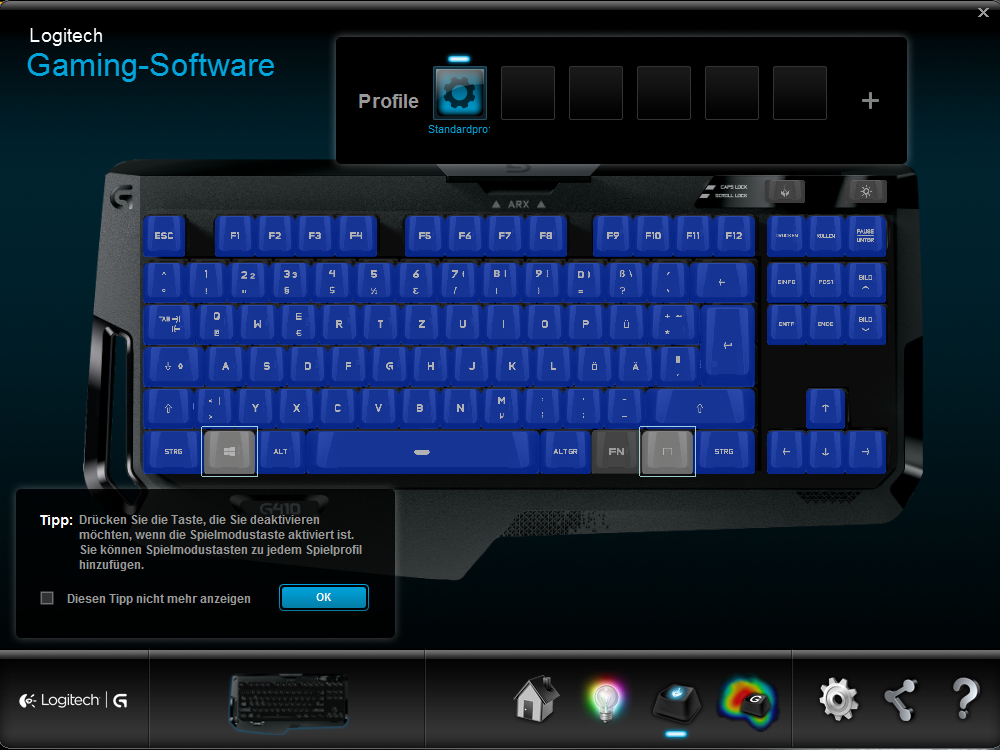Click the game mode button on the keyboard
The width and height of the screenshot is (1000, 750).
point(784,191)
